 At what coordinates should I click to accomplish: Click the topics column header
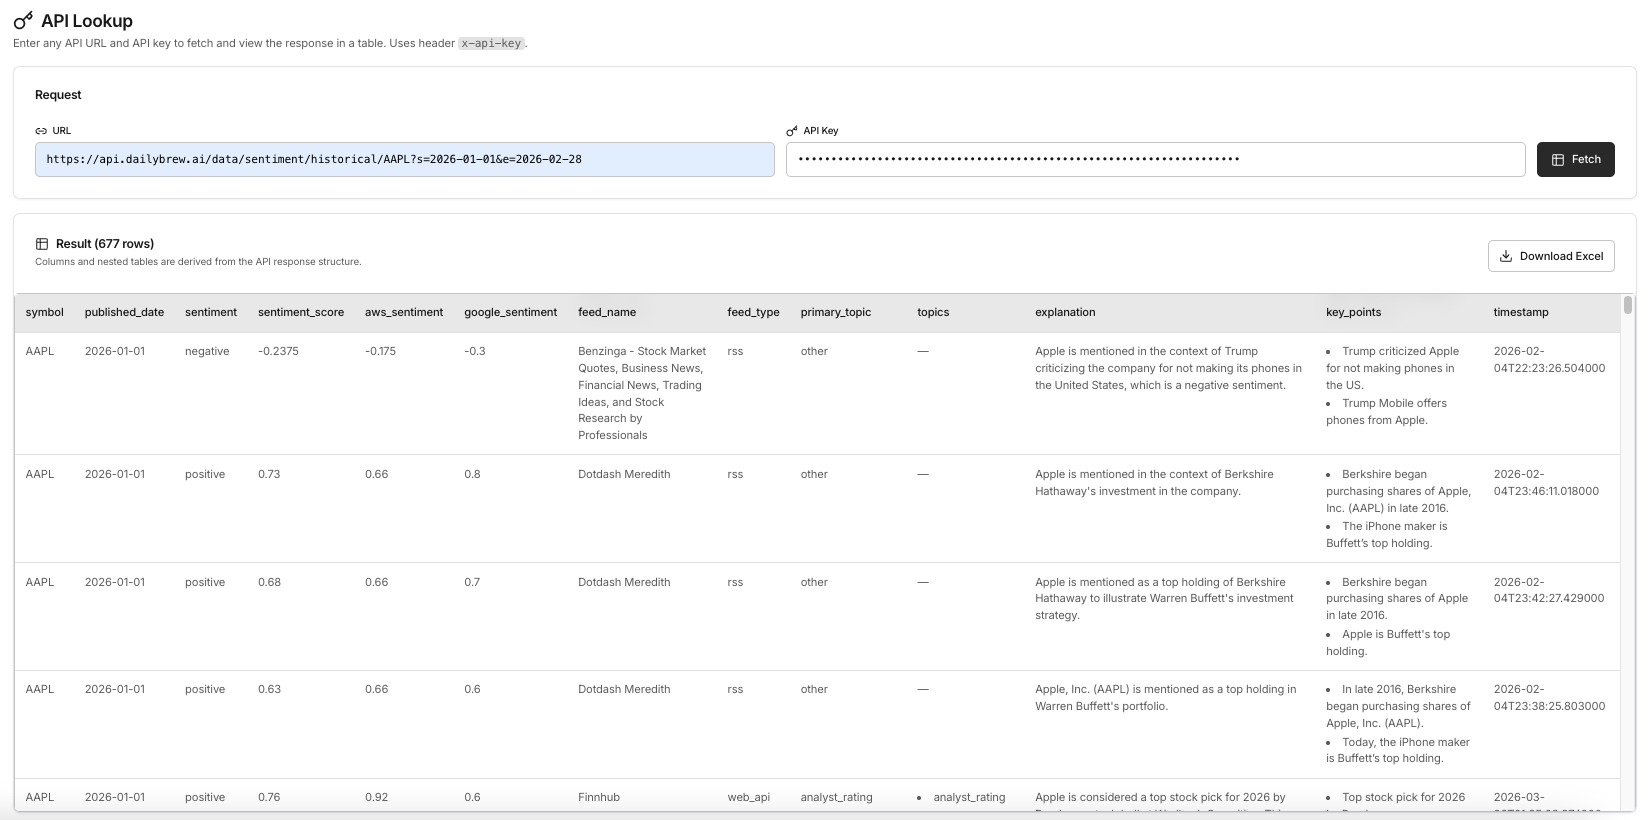[x=933, y=312]
